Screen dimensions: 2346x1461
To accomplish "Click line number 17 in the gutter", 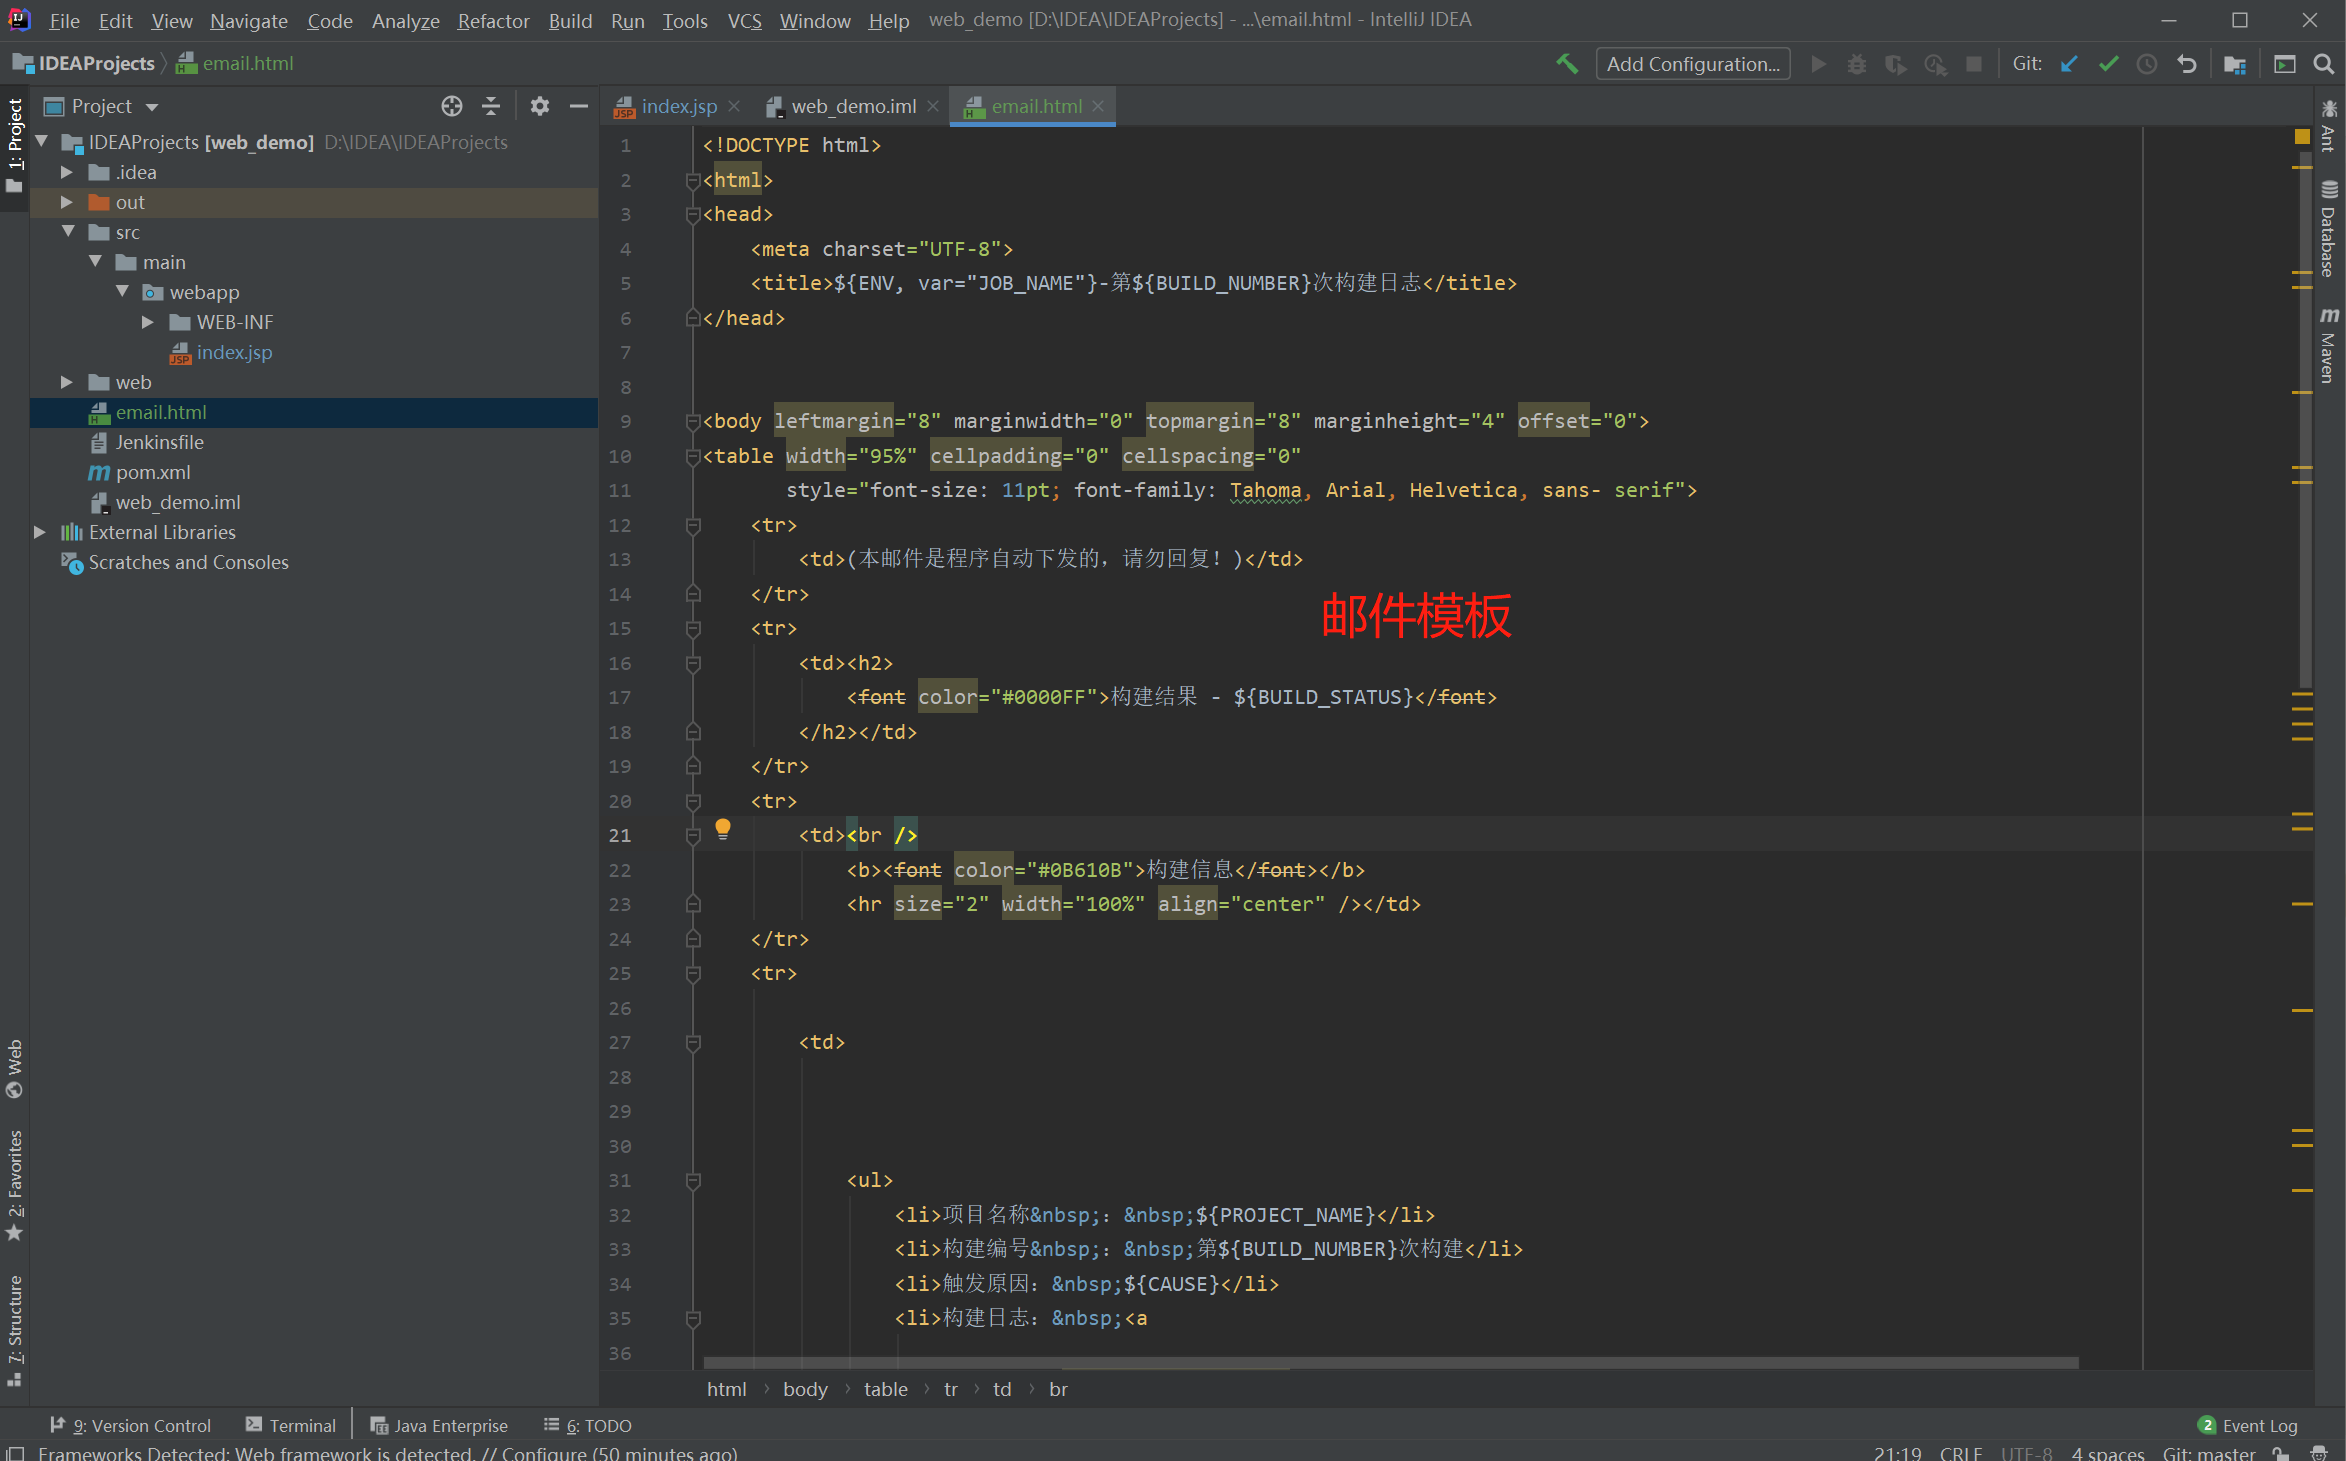I will (x=620, y=697).
